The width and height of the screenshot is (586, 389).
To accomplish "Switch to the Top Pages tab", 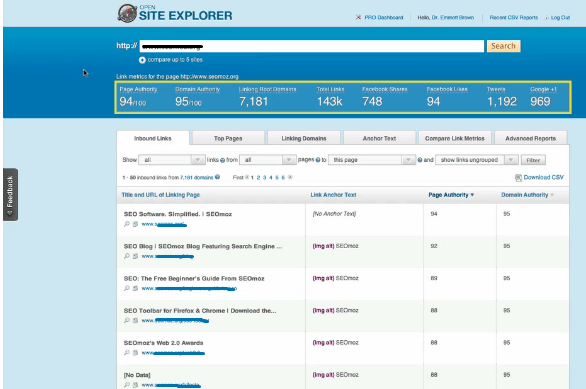I will [x=228, y=138].
